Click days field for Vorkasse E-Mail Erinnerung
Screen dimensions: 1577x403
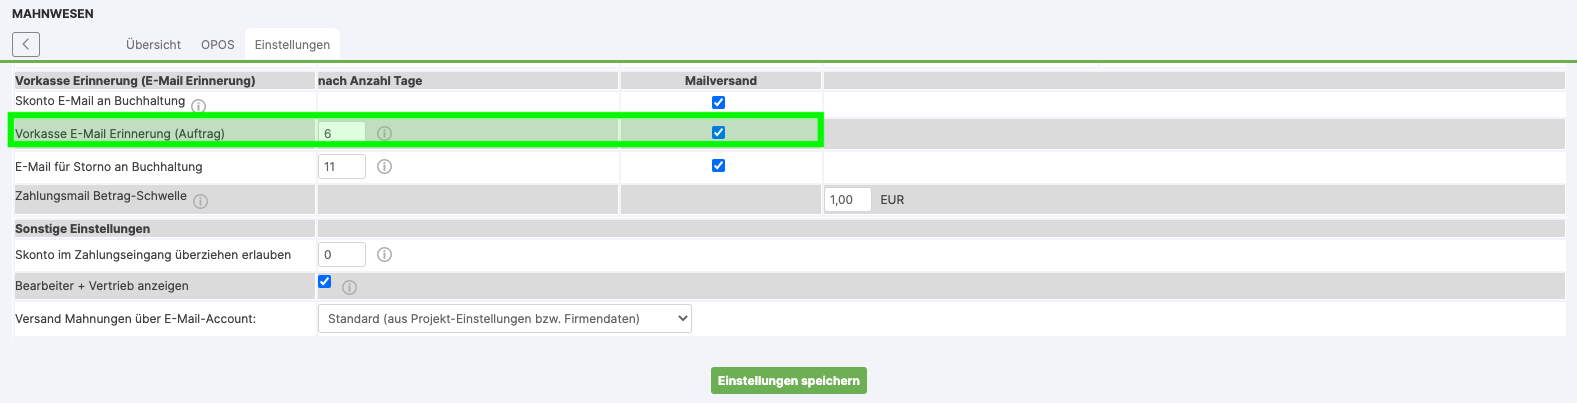click(x=341, y=133)
